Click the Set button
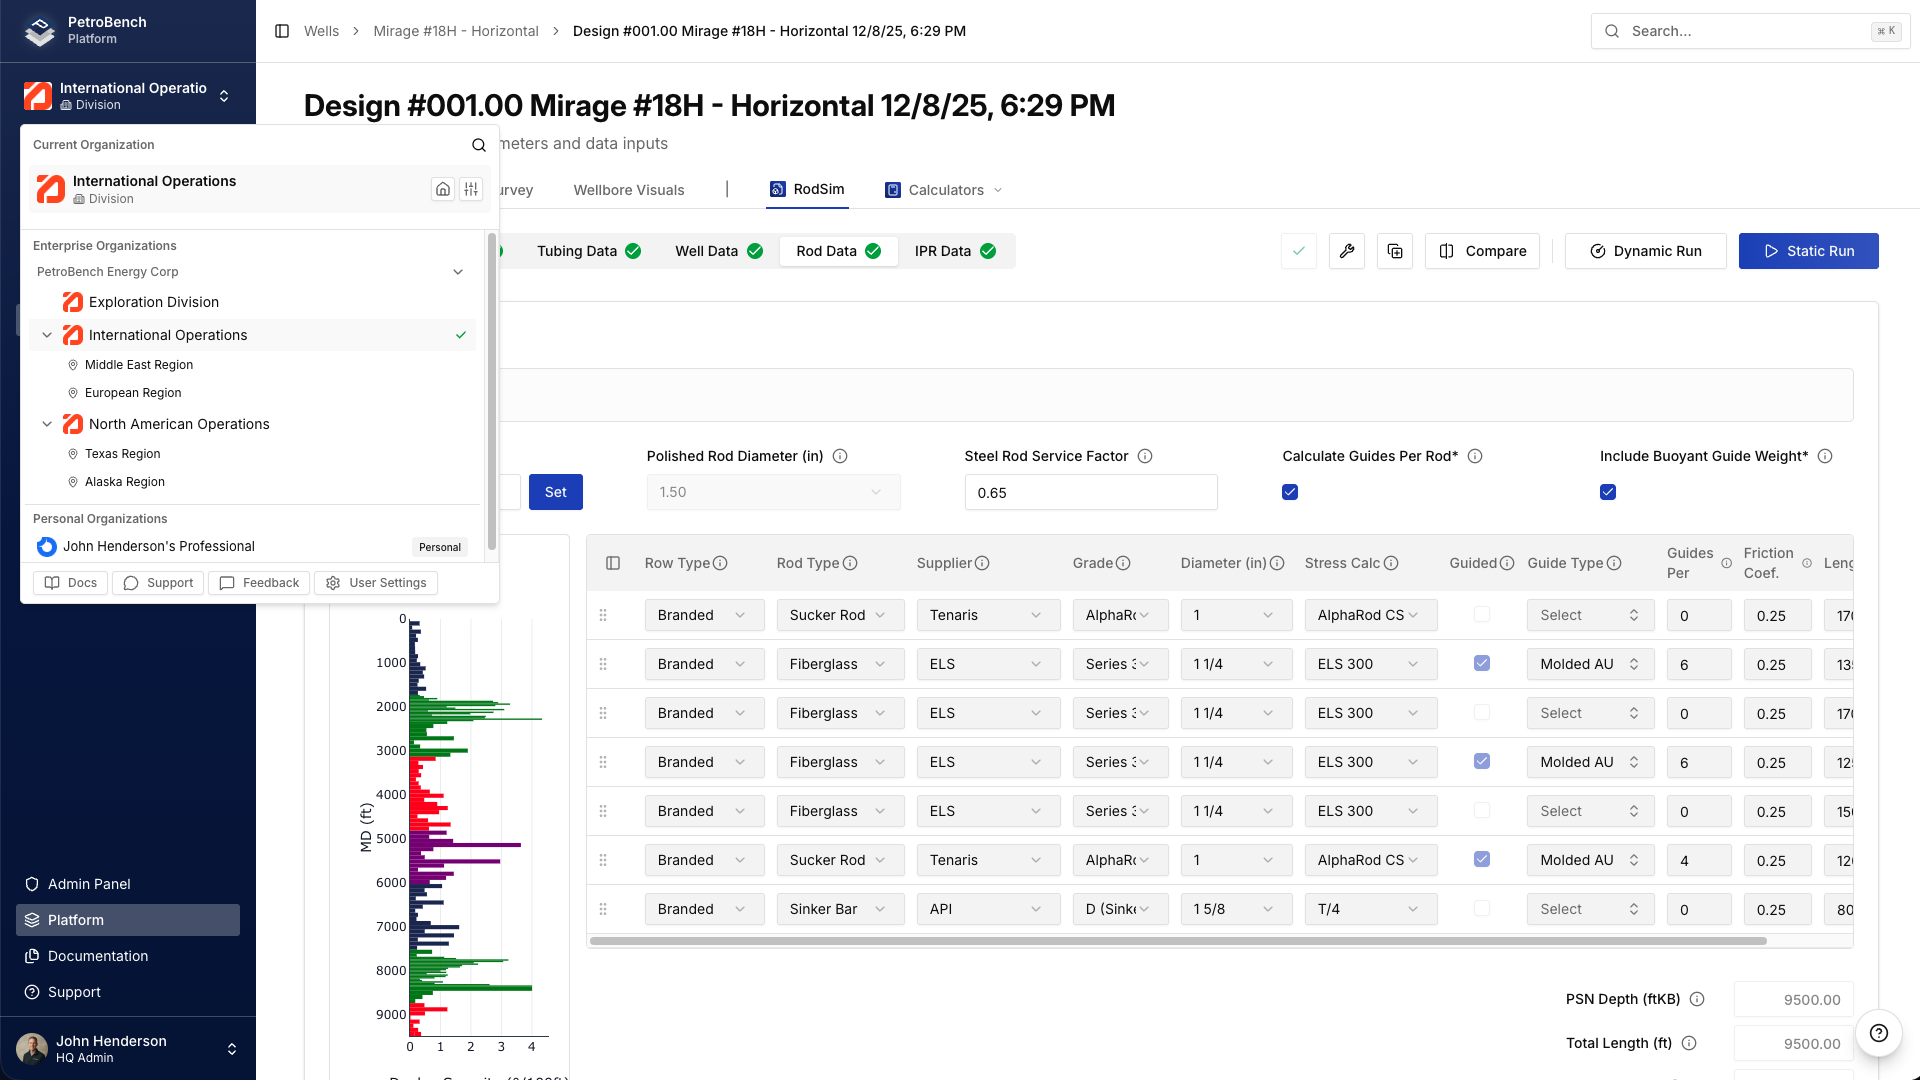 tap(555, 492)
